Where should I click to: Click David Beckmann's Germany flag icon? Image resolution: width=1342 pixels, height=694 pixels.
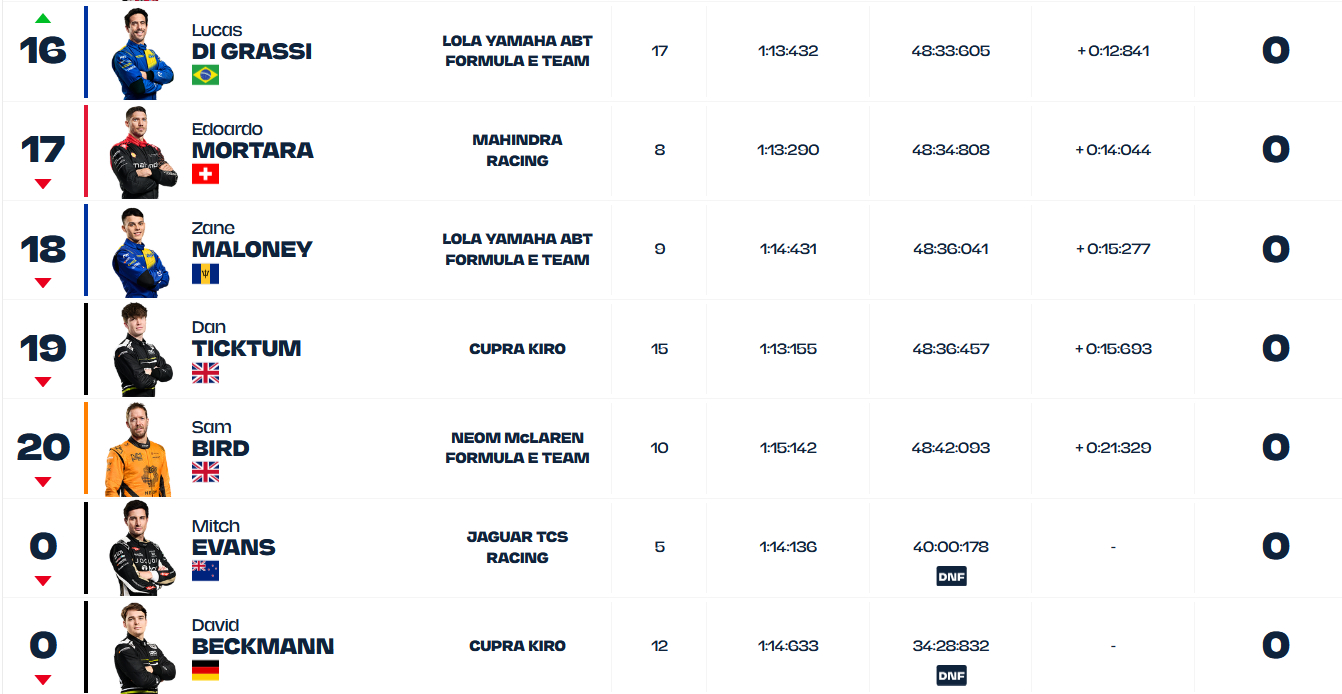pos(205,670)
